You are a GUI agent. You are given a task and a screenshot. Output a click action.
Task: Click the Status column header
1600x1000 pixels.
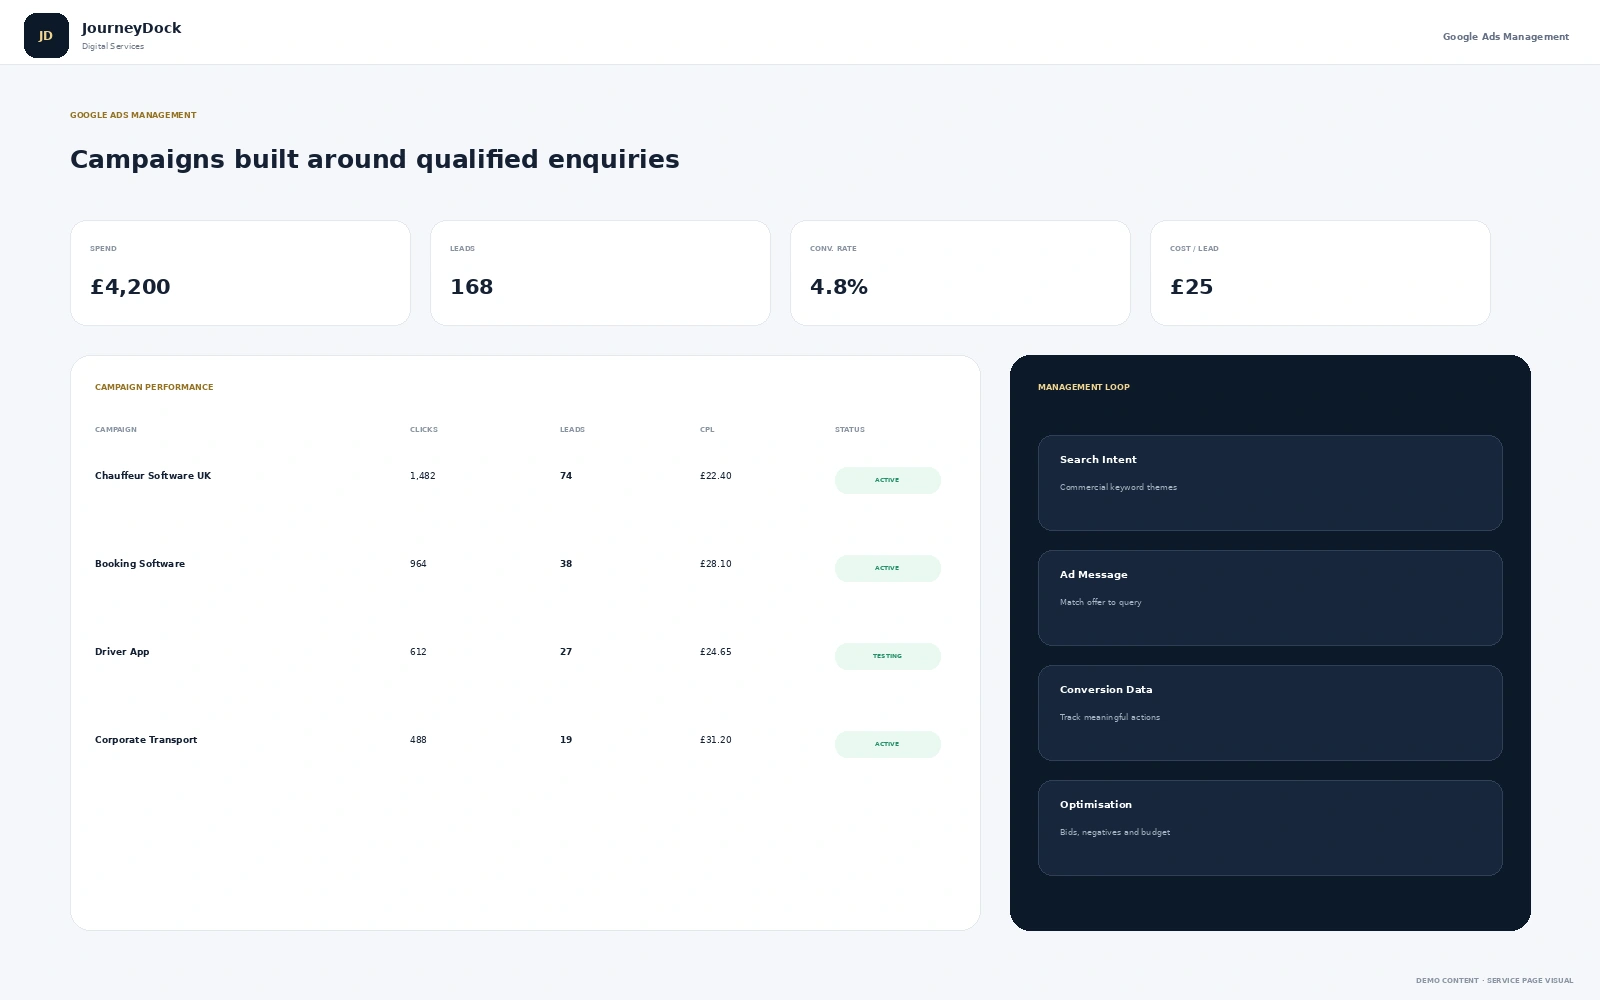[850, 430]
